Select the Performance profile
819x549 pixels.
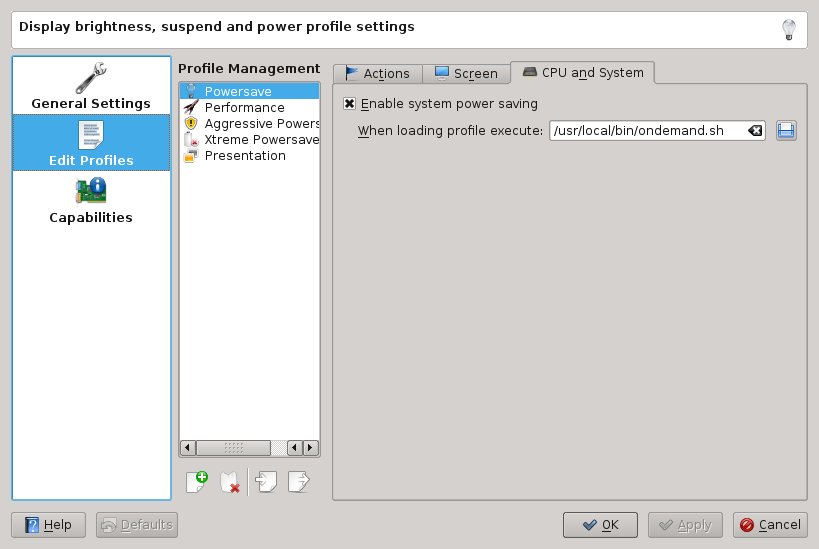tap(244, 107)
